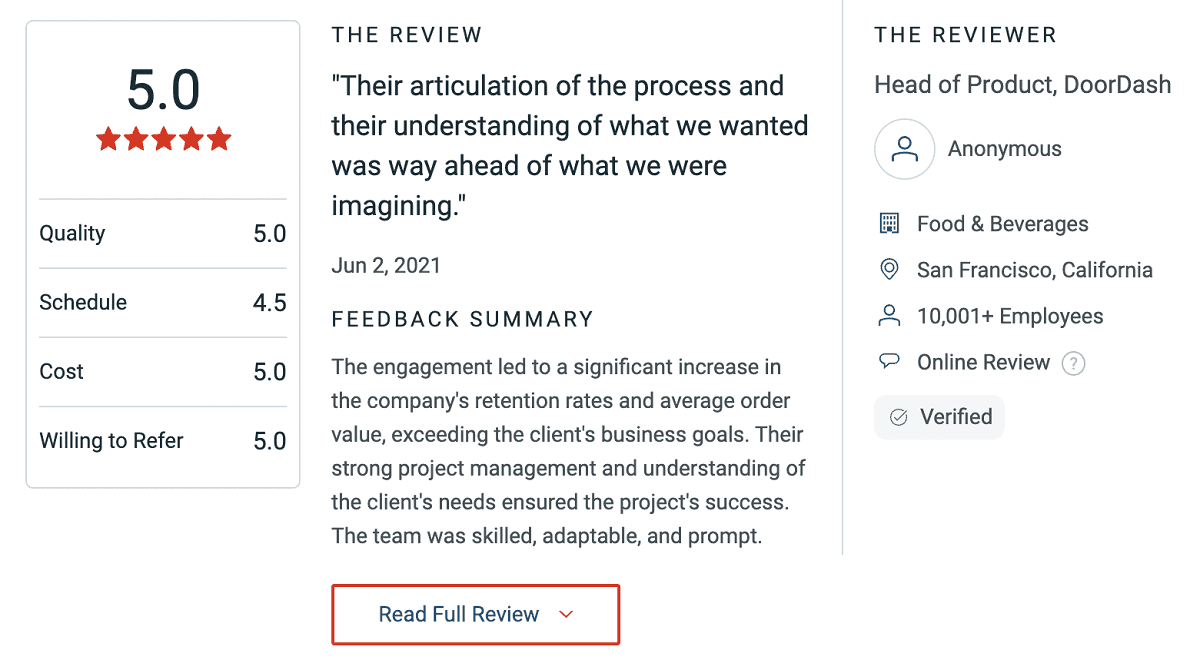Click the chevron arrow beside Read Full Review
The height and width of the screenshot is (670, 1200).
point(567,614)
